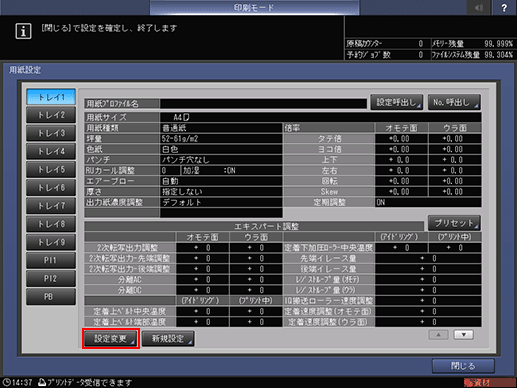The height and width of the screenshot is (388, 517).
Task: Click the 後端イレース量 value
Action: point(428,269)
